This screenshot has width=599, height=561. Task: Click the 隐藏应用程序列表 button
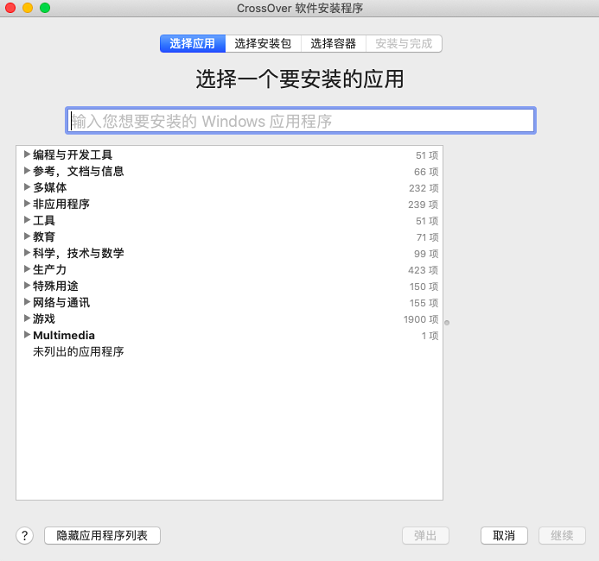102,535
